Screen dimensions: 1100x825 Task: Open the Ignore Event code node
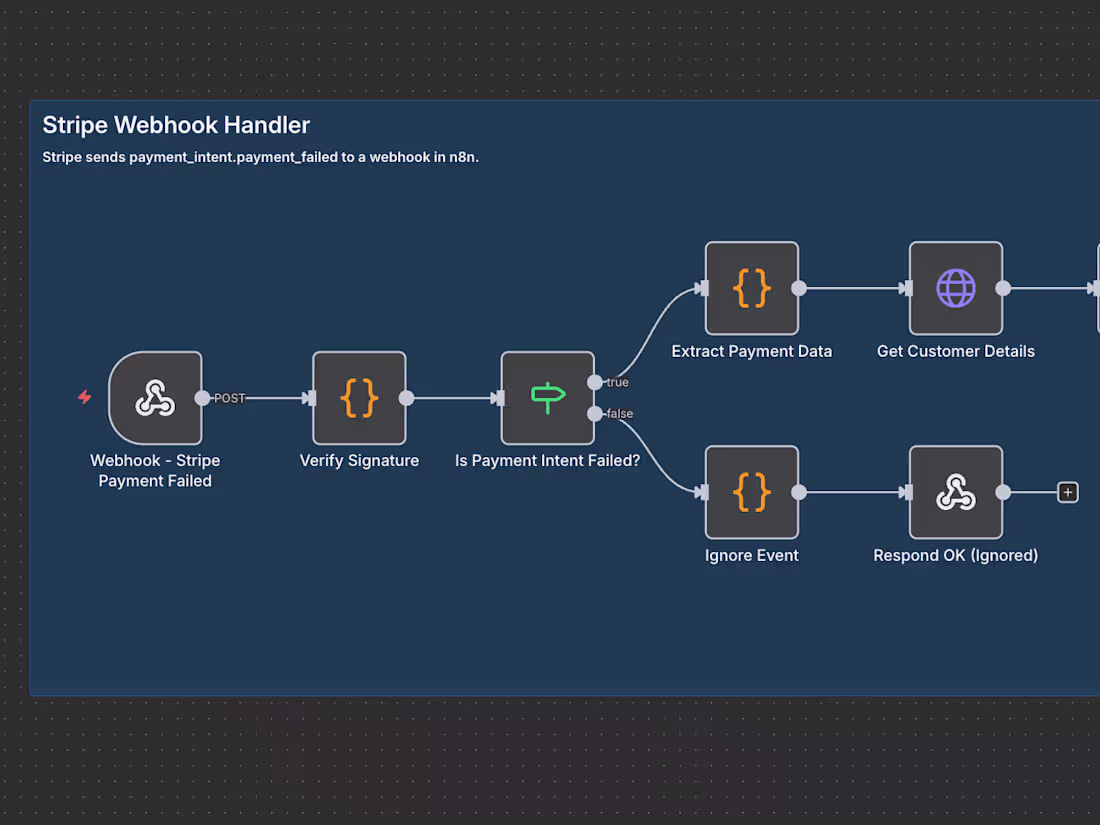(x=752, y=492)
